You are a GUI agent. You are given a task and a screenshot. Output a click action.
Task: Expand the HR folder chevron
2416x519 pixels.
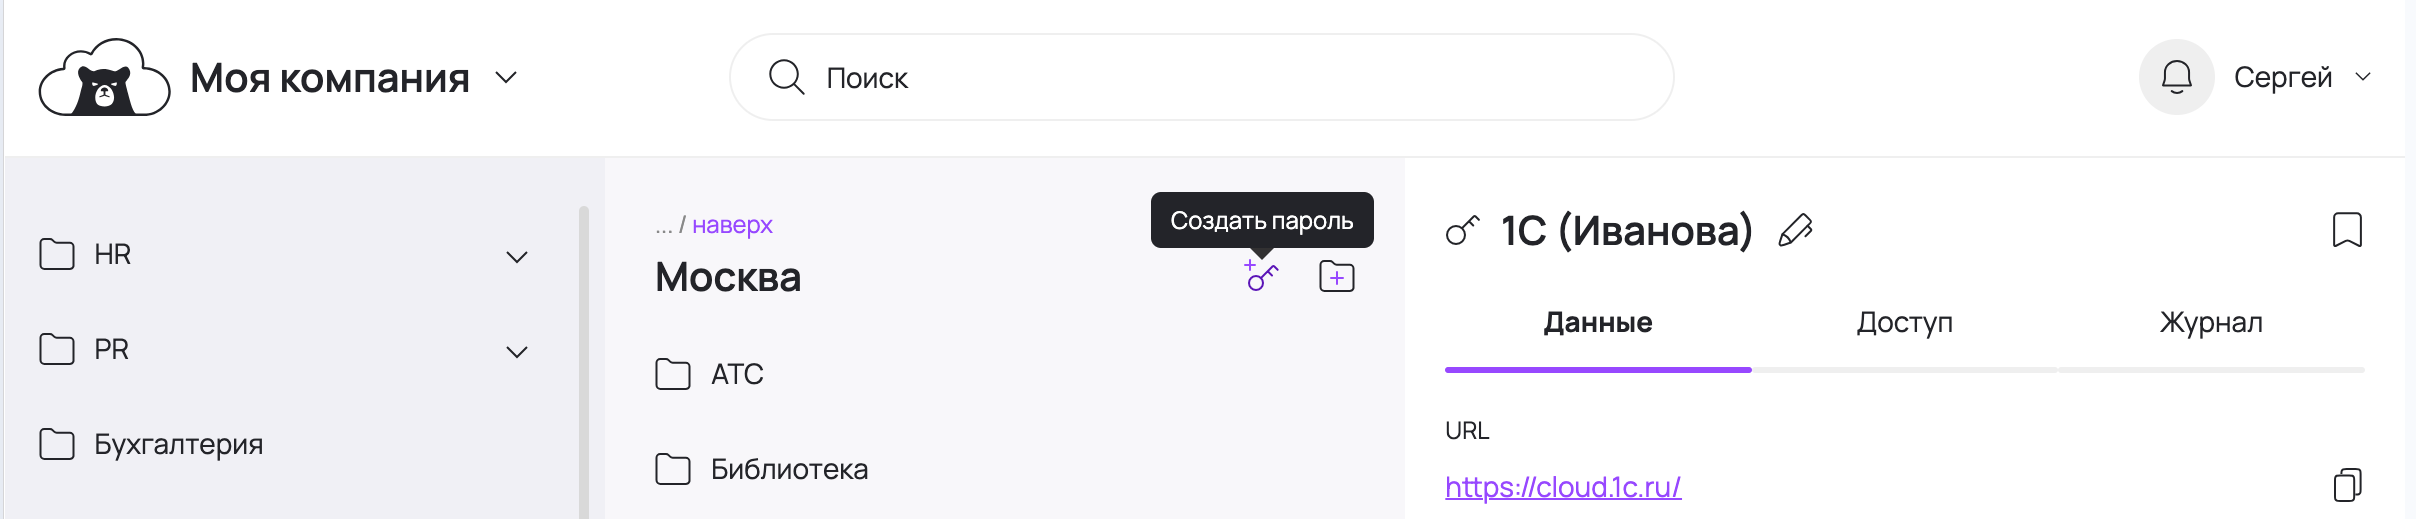coord(517,257)
